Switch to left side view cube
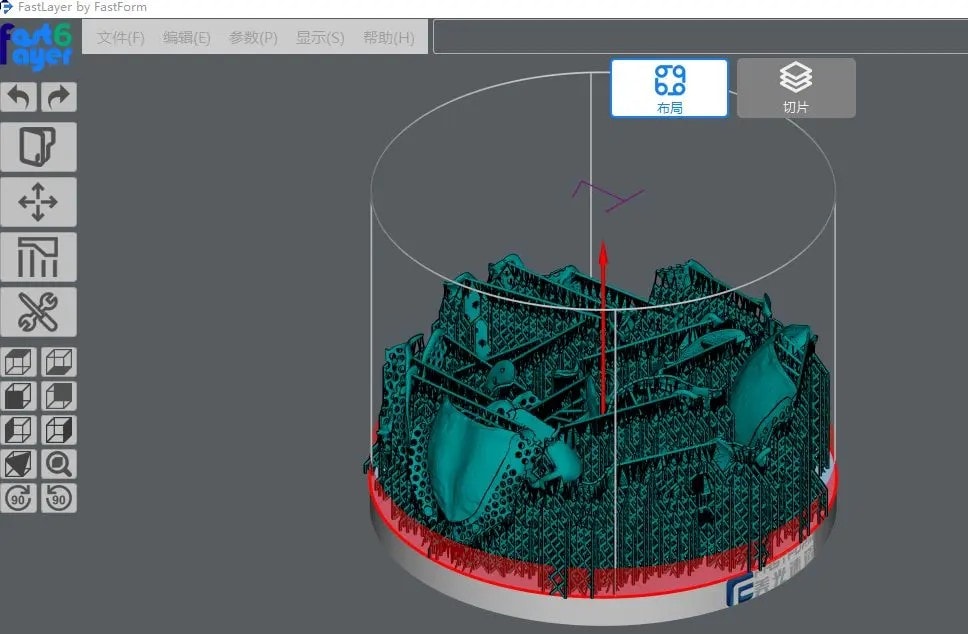The width and height of the screenshot is (968, 634). click(20, 430)
